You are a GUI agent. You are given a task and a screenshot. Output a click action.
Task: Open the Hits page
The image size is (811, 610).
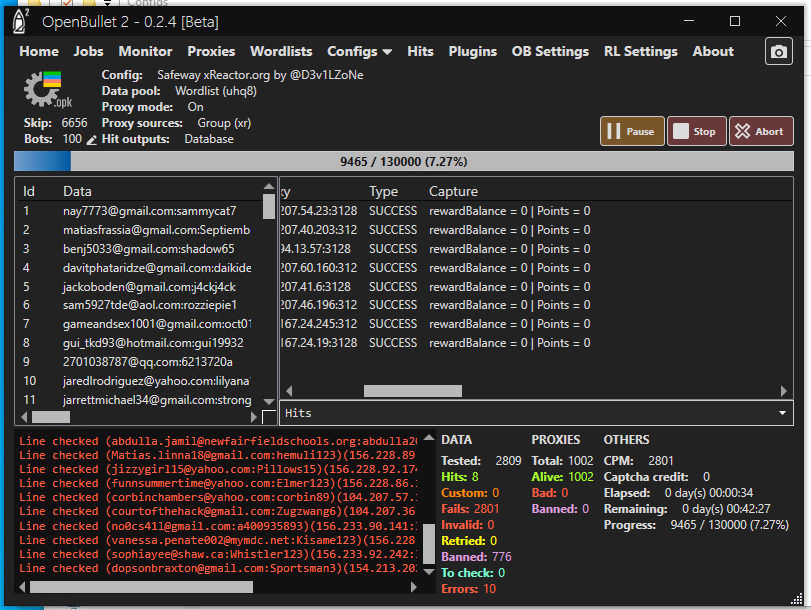[420, 51]
